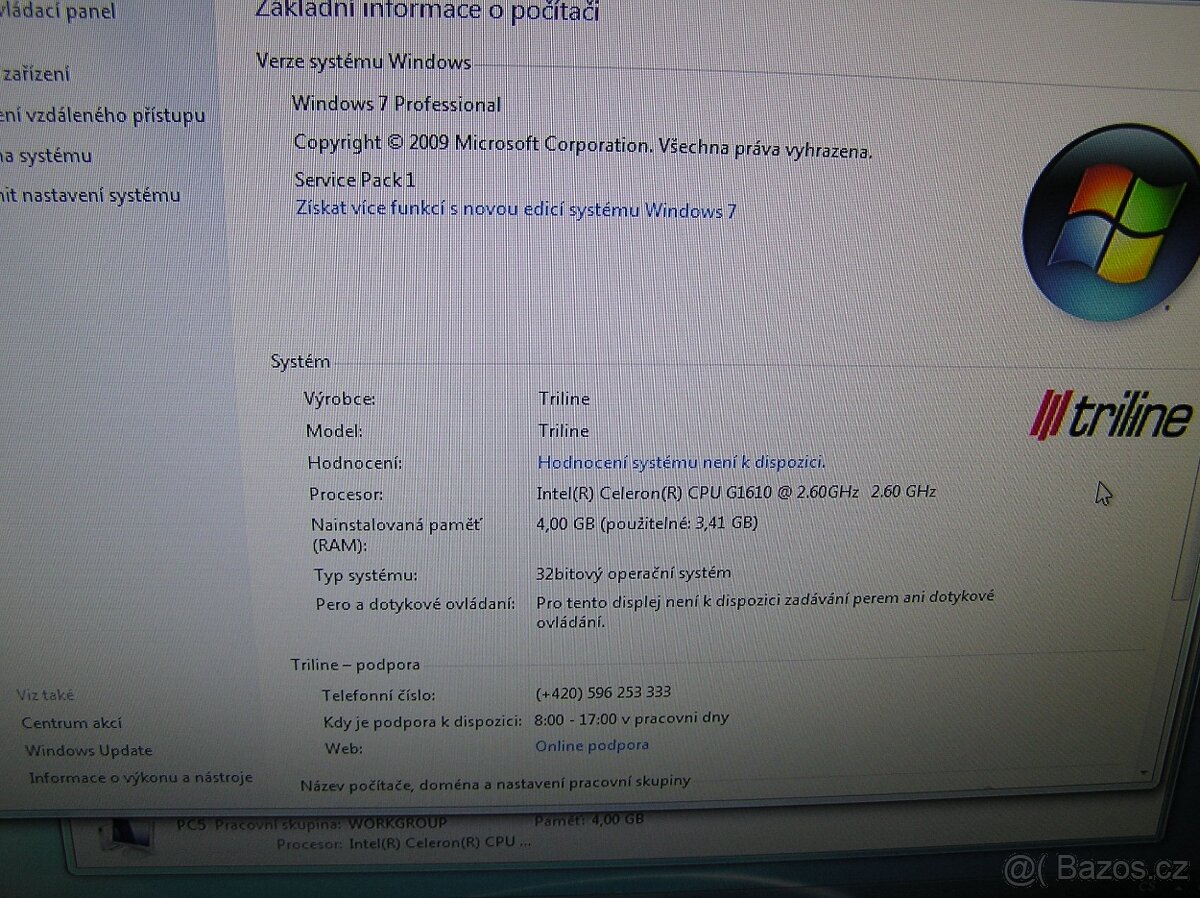Select the Service Pack 1 text
This screenshot has height=898, width=1200.
(x=354, y=180)
